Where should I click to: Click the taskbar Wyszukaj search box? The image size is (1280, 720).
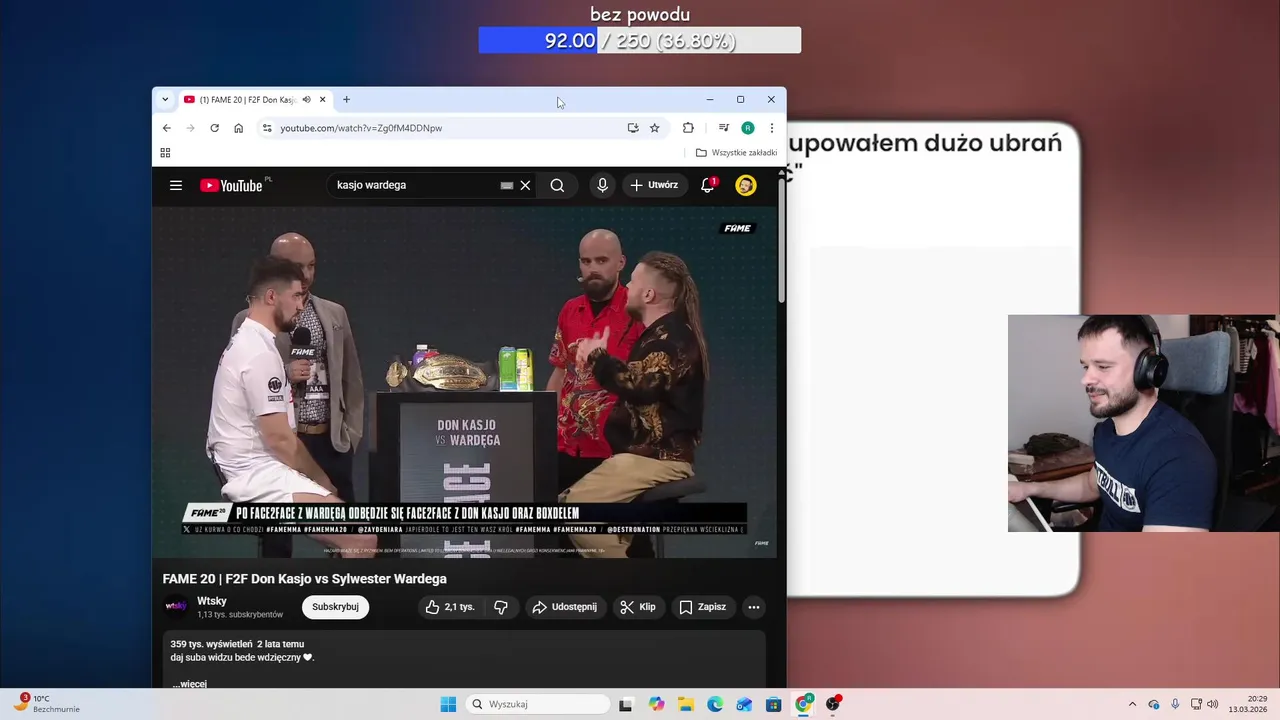pos(538,704)
